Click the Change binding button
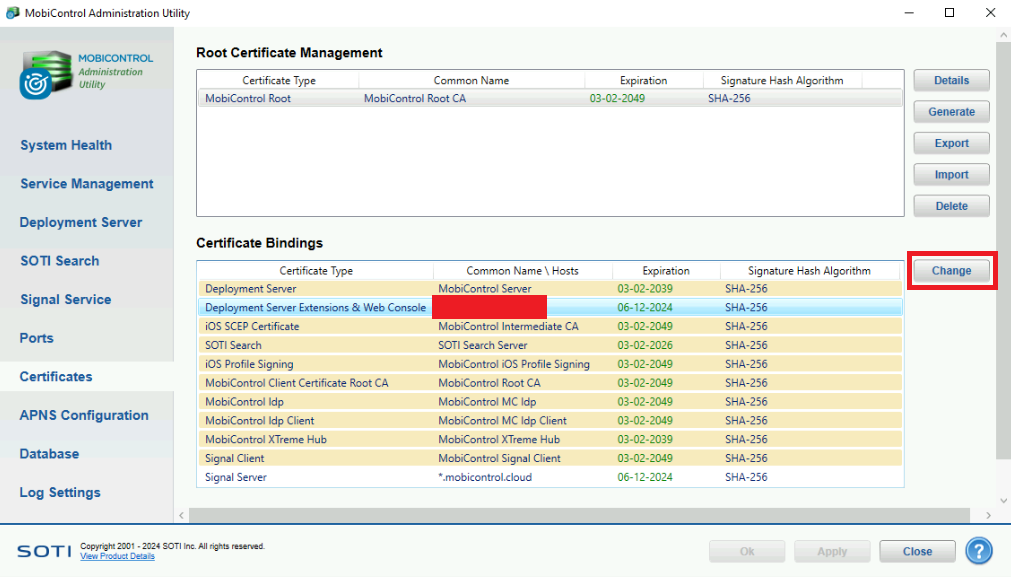 coord(951,271)
